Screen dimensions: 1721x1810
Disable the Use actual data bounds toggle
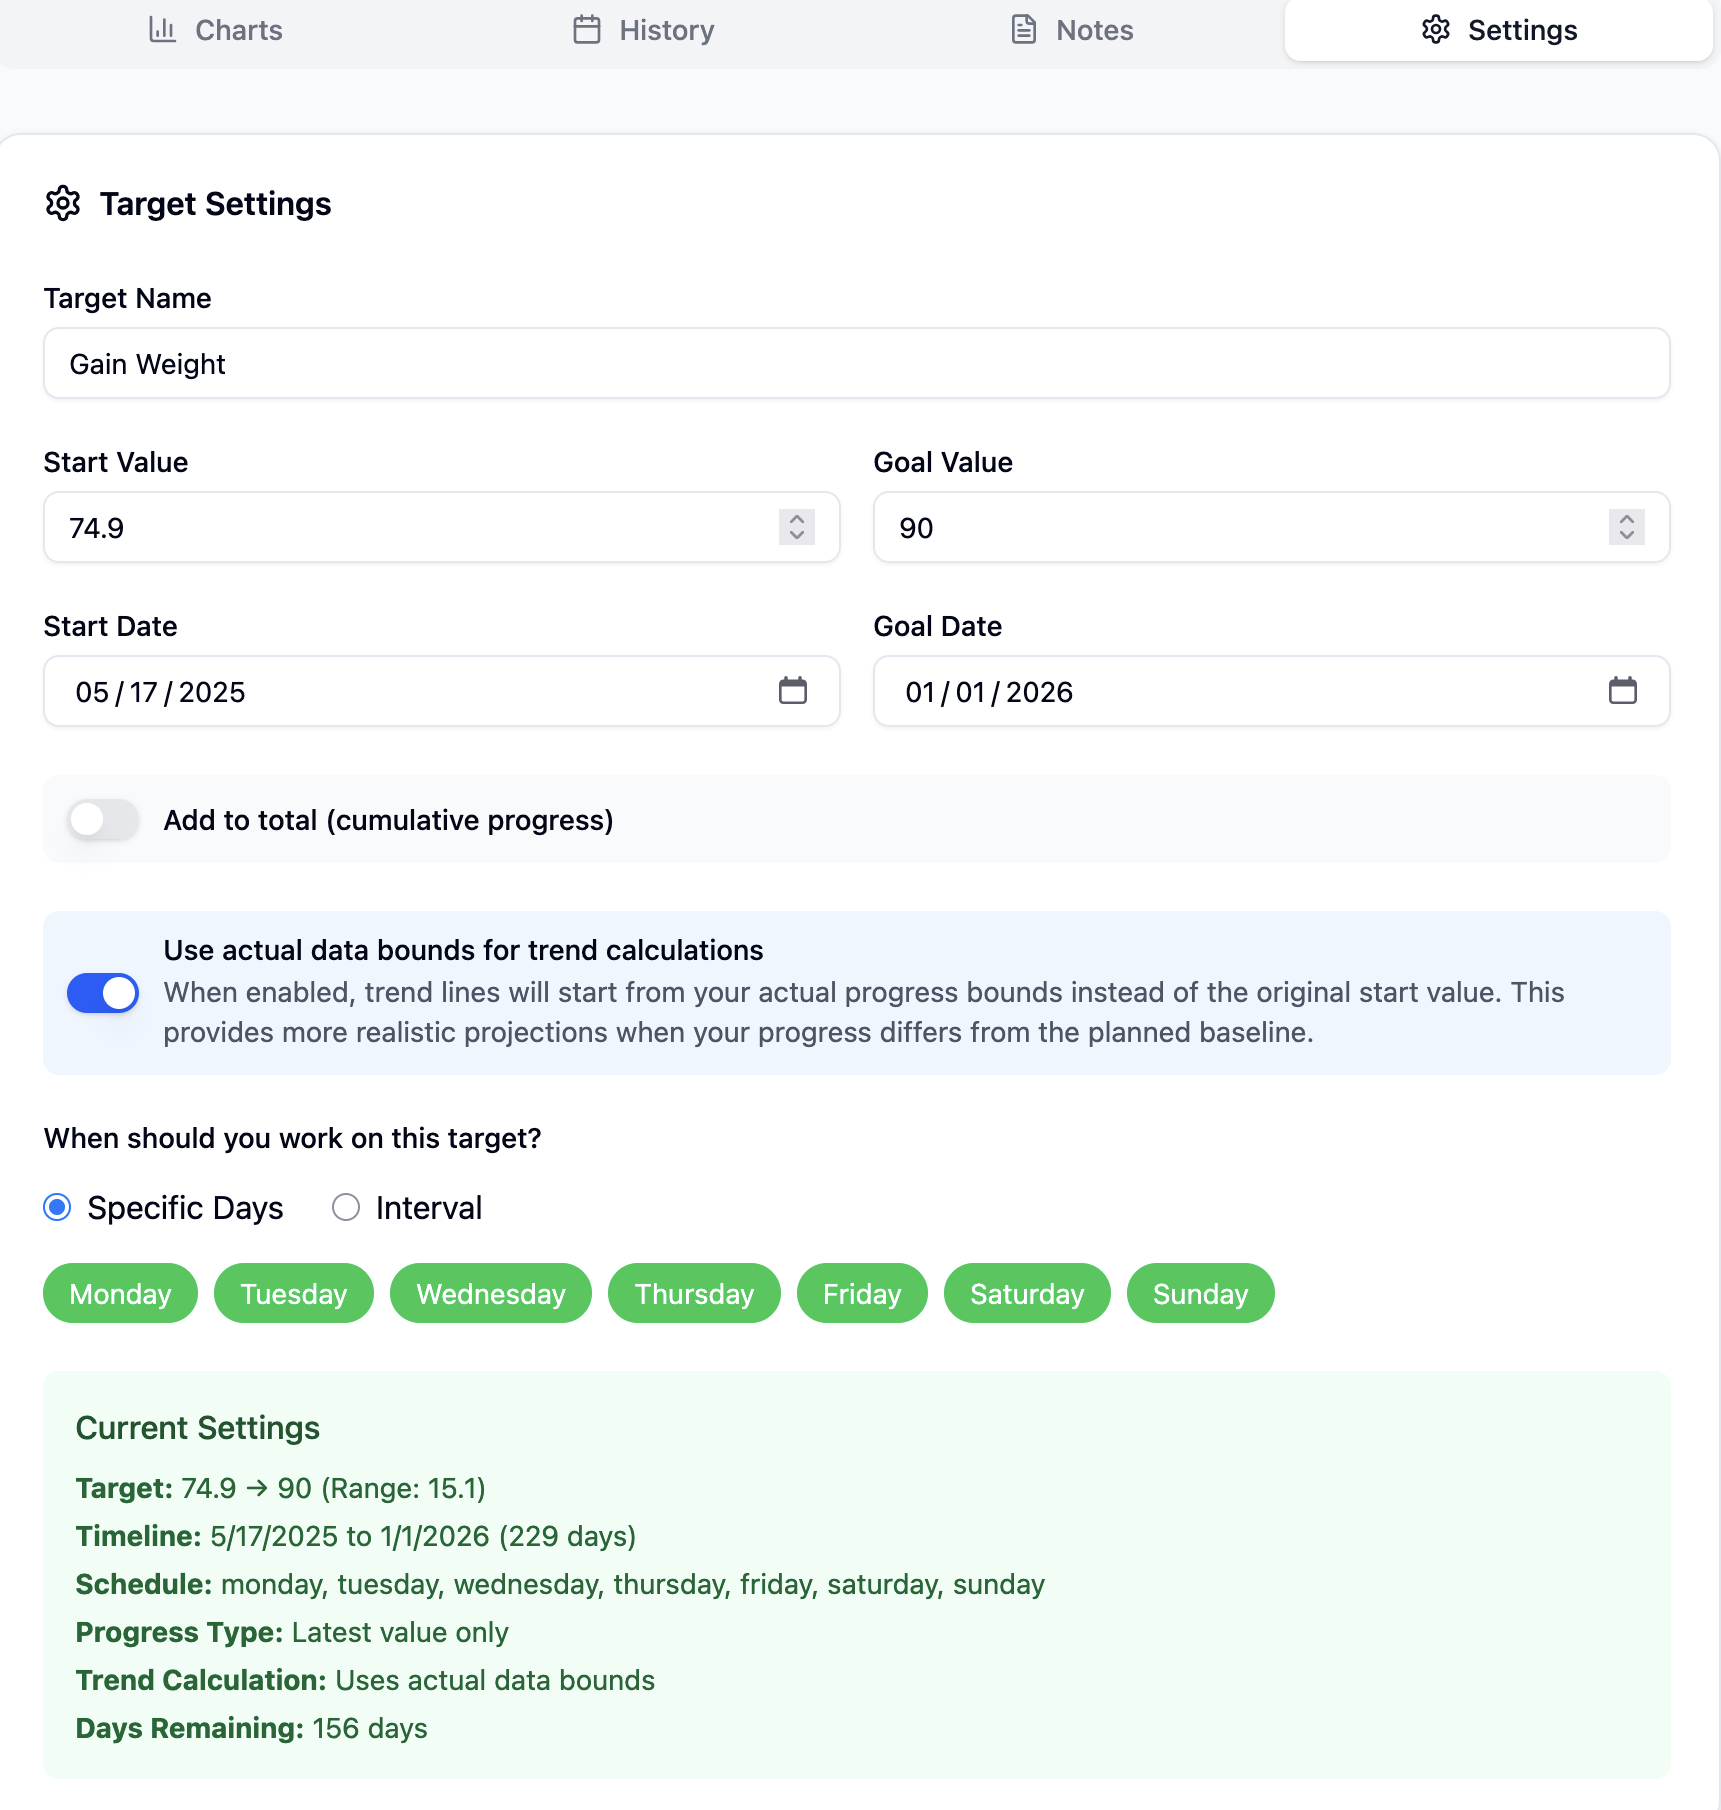(x=102, y=992)
